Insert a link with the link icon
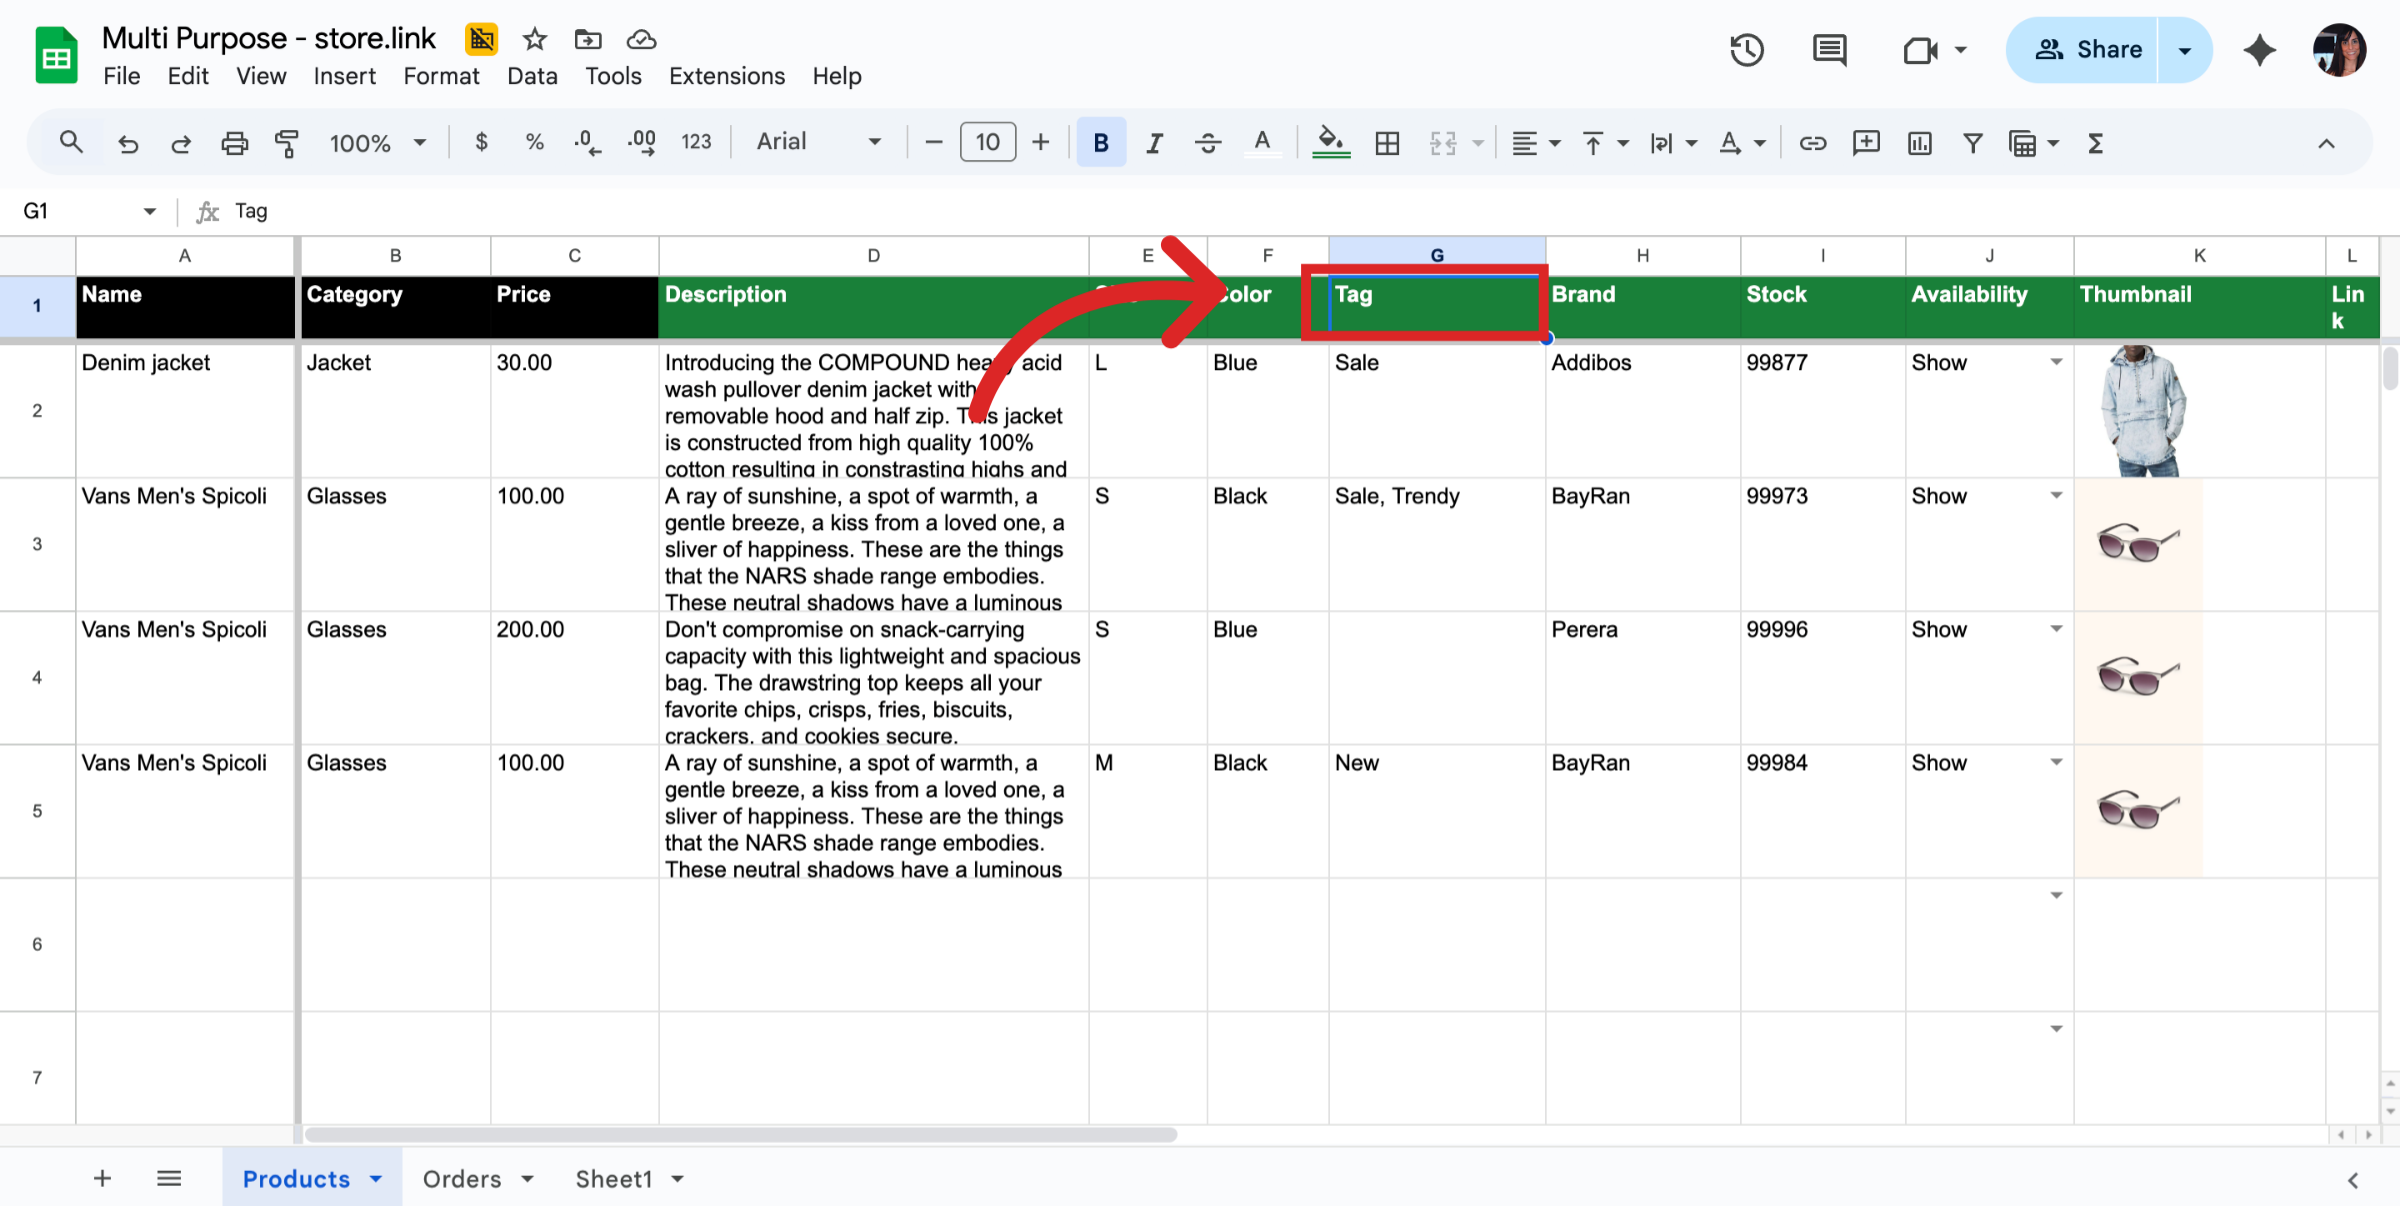2400x1206 pixels. (1813, 143)
